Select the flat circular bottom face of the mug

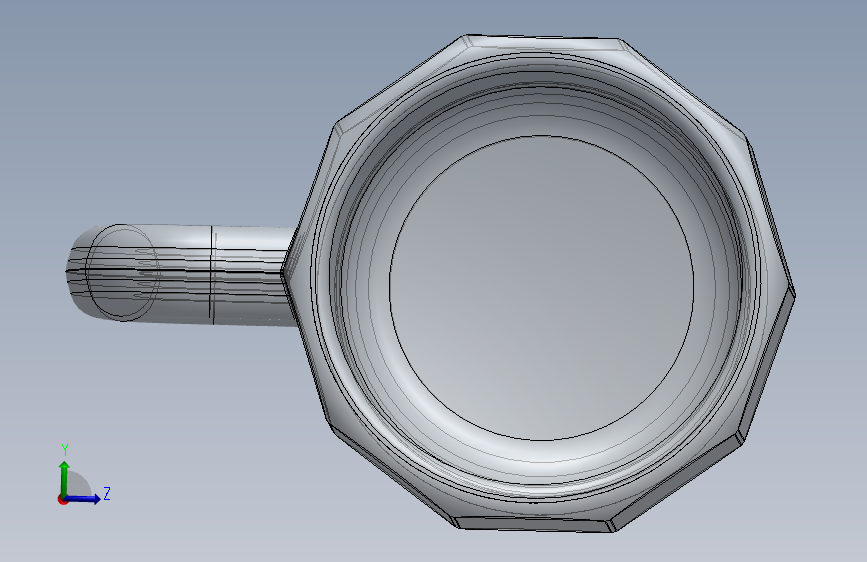point(541,288)
